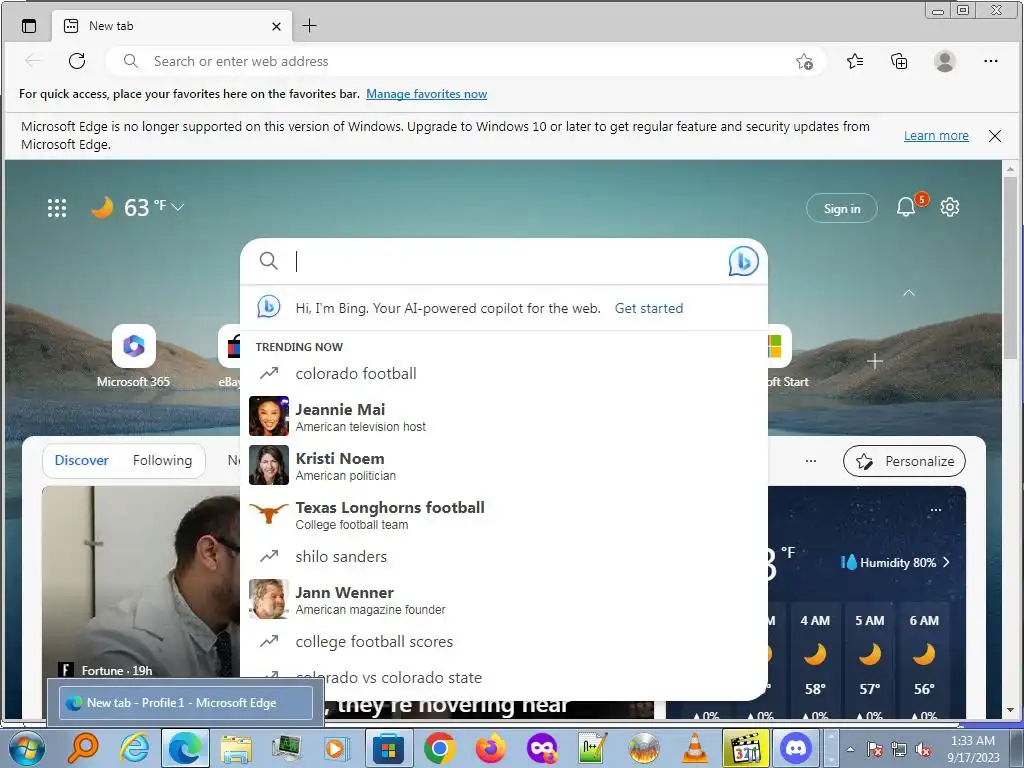Add this page to favorites
1024x768 pixels.
[x=805, y=61]
